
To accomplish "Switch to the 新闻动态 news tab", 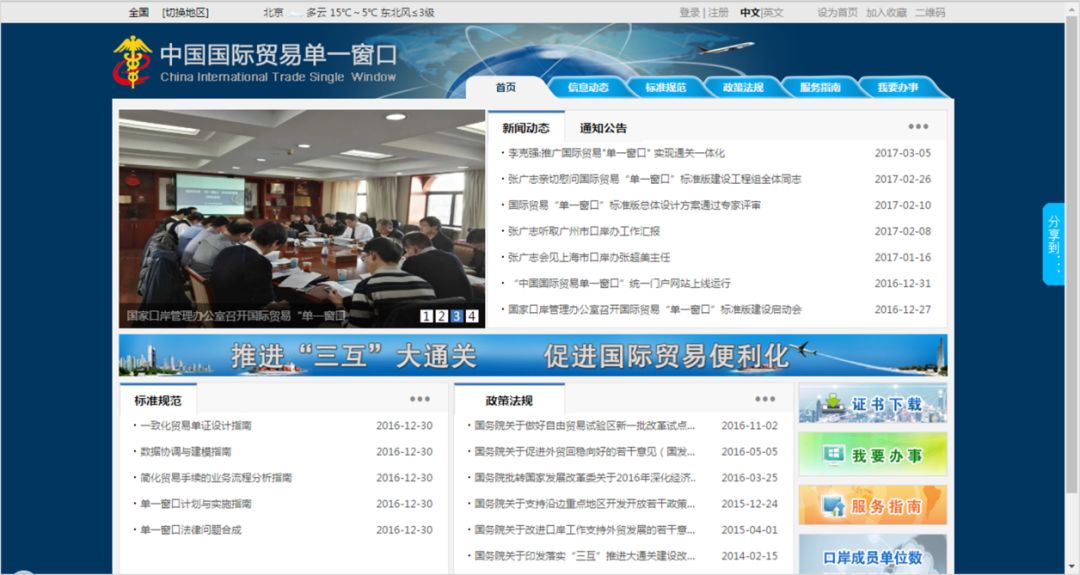I will [x=526, y=127].
